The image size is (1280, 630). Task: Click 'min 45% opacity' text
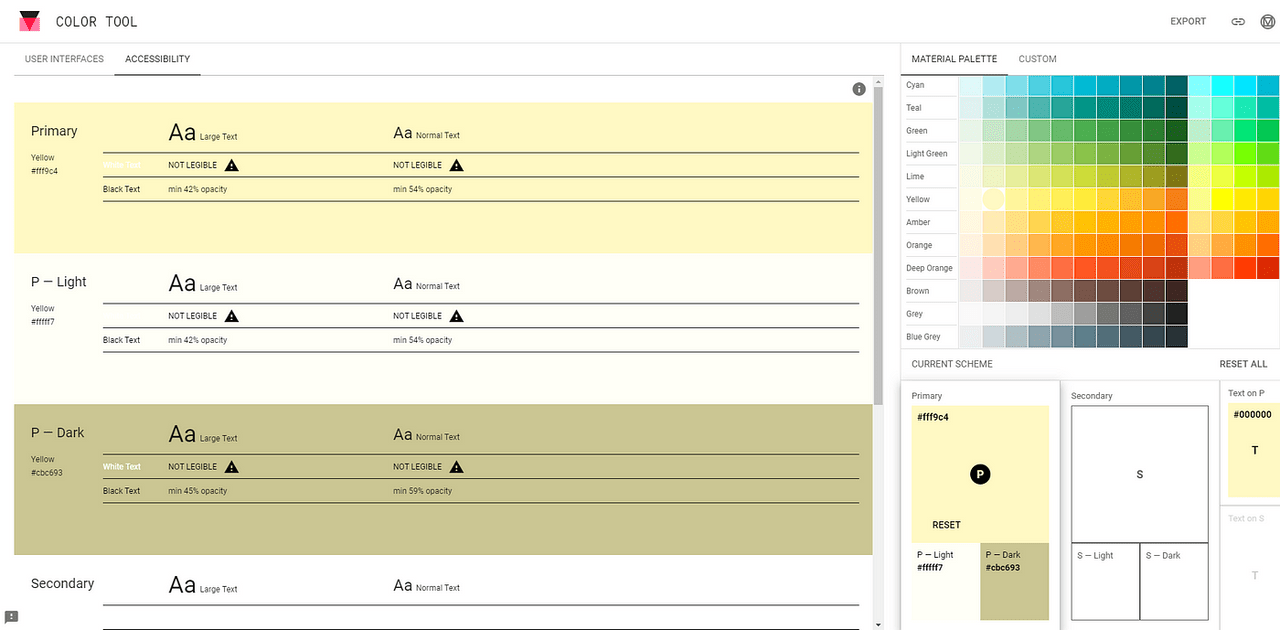197,491
